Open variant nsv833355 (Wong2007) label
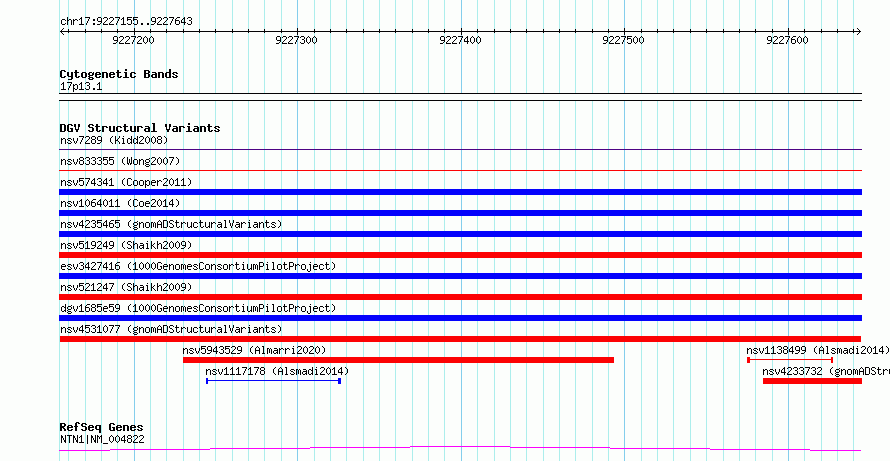Viewport: 890px width, 461px height. (x=120, y=161)
